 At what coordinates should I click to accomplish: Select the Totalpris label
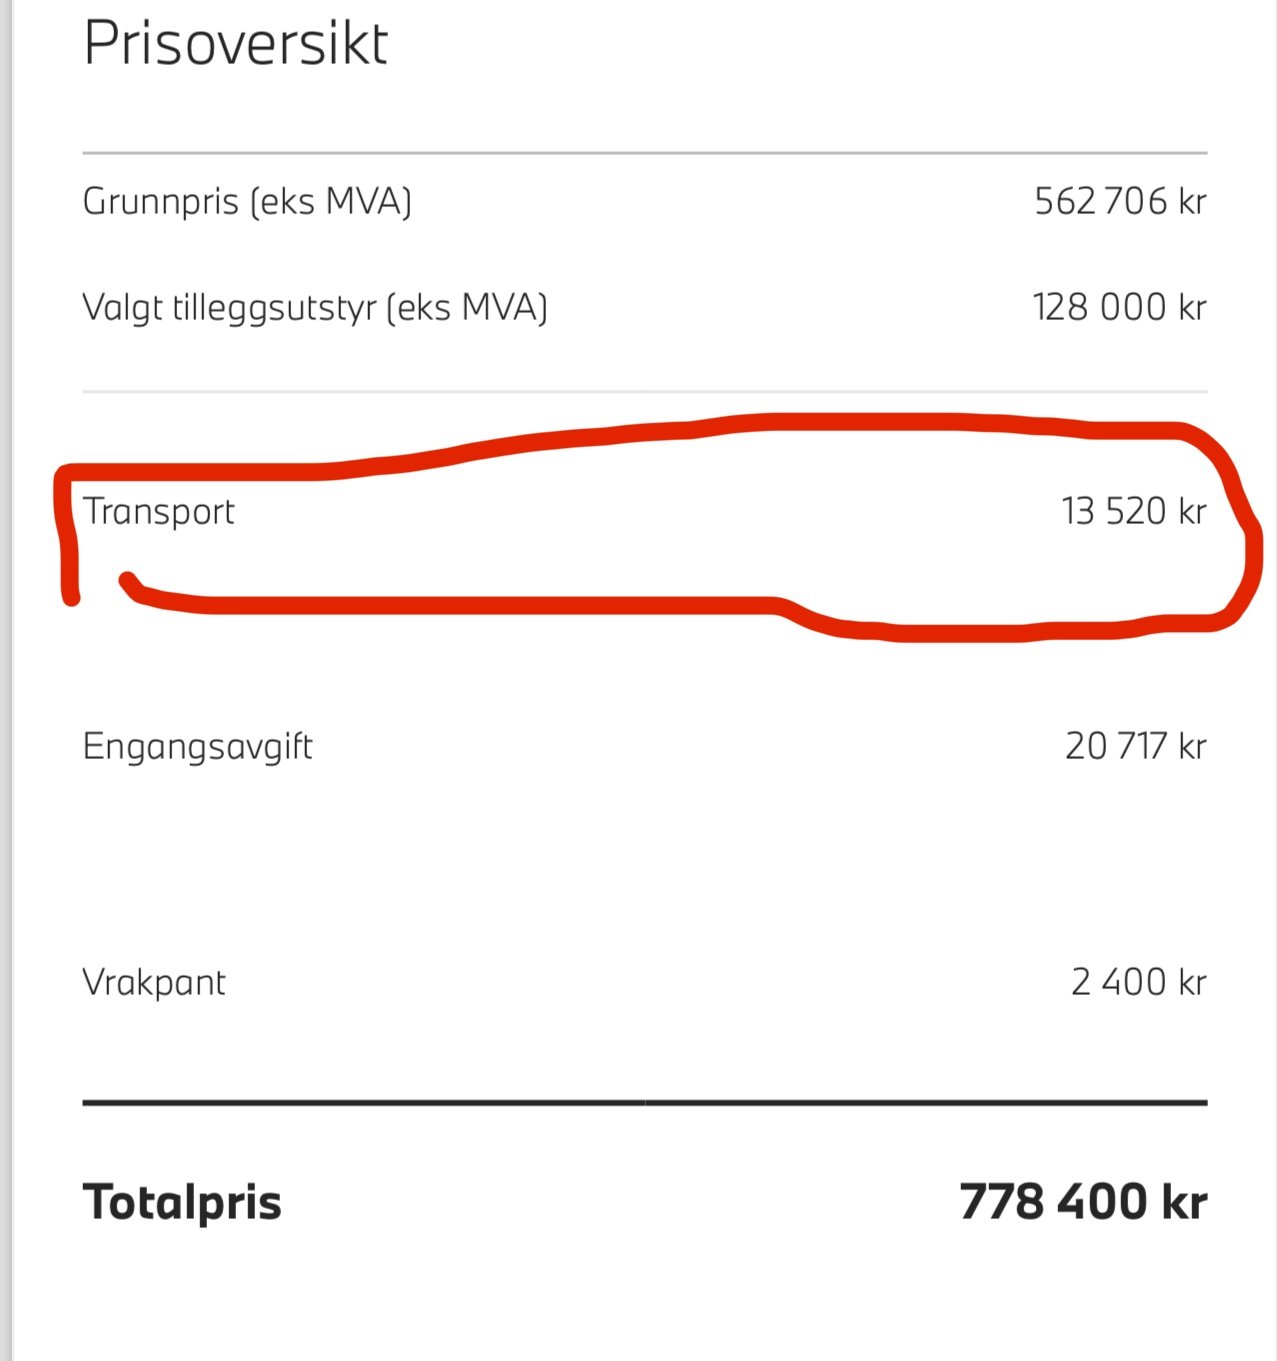[x=182, y=1202]
